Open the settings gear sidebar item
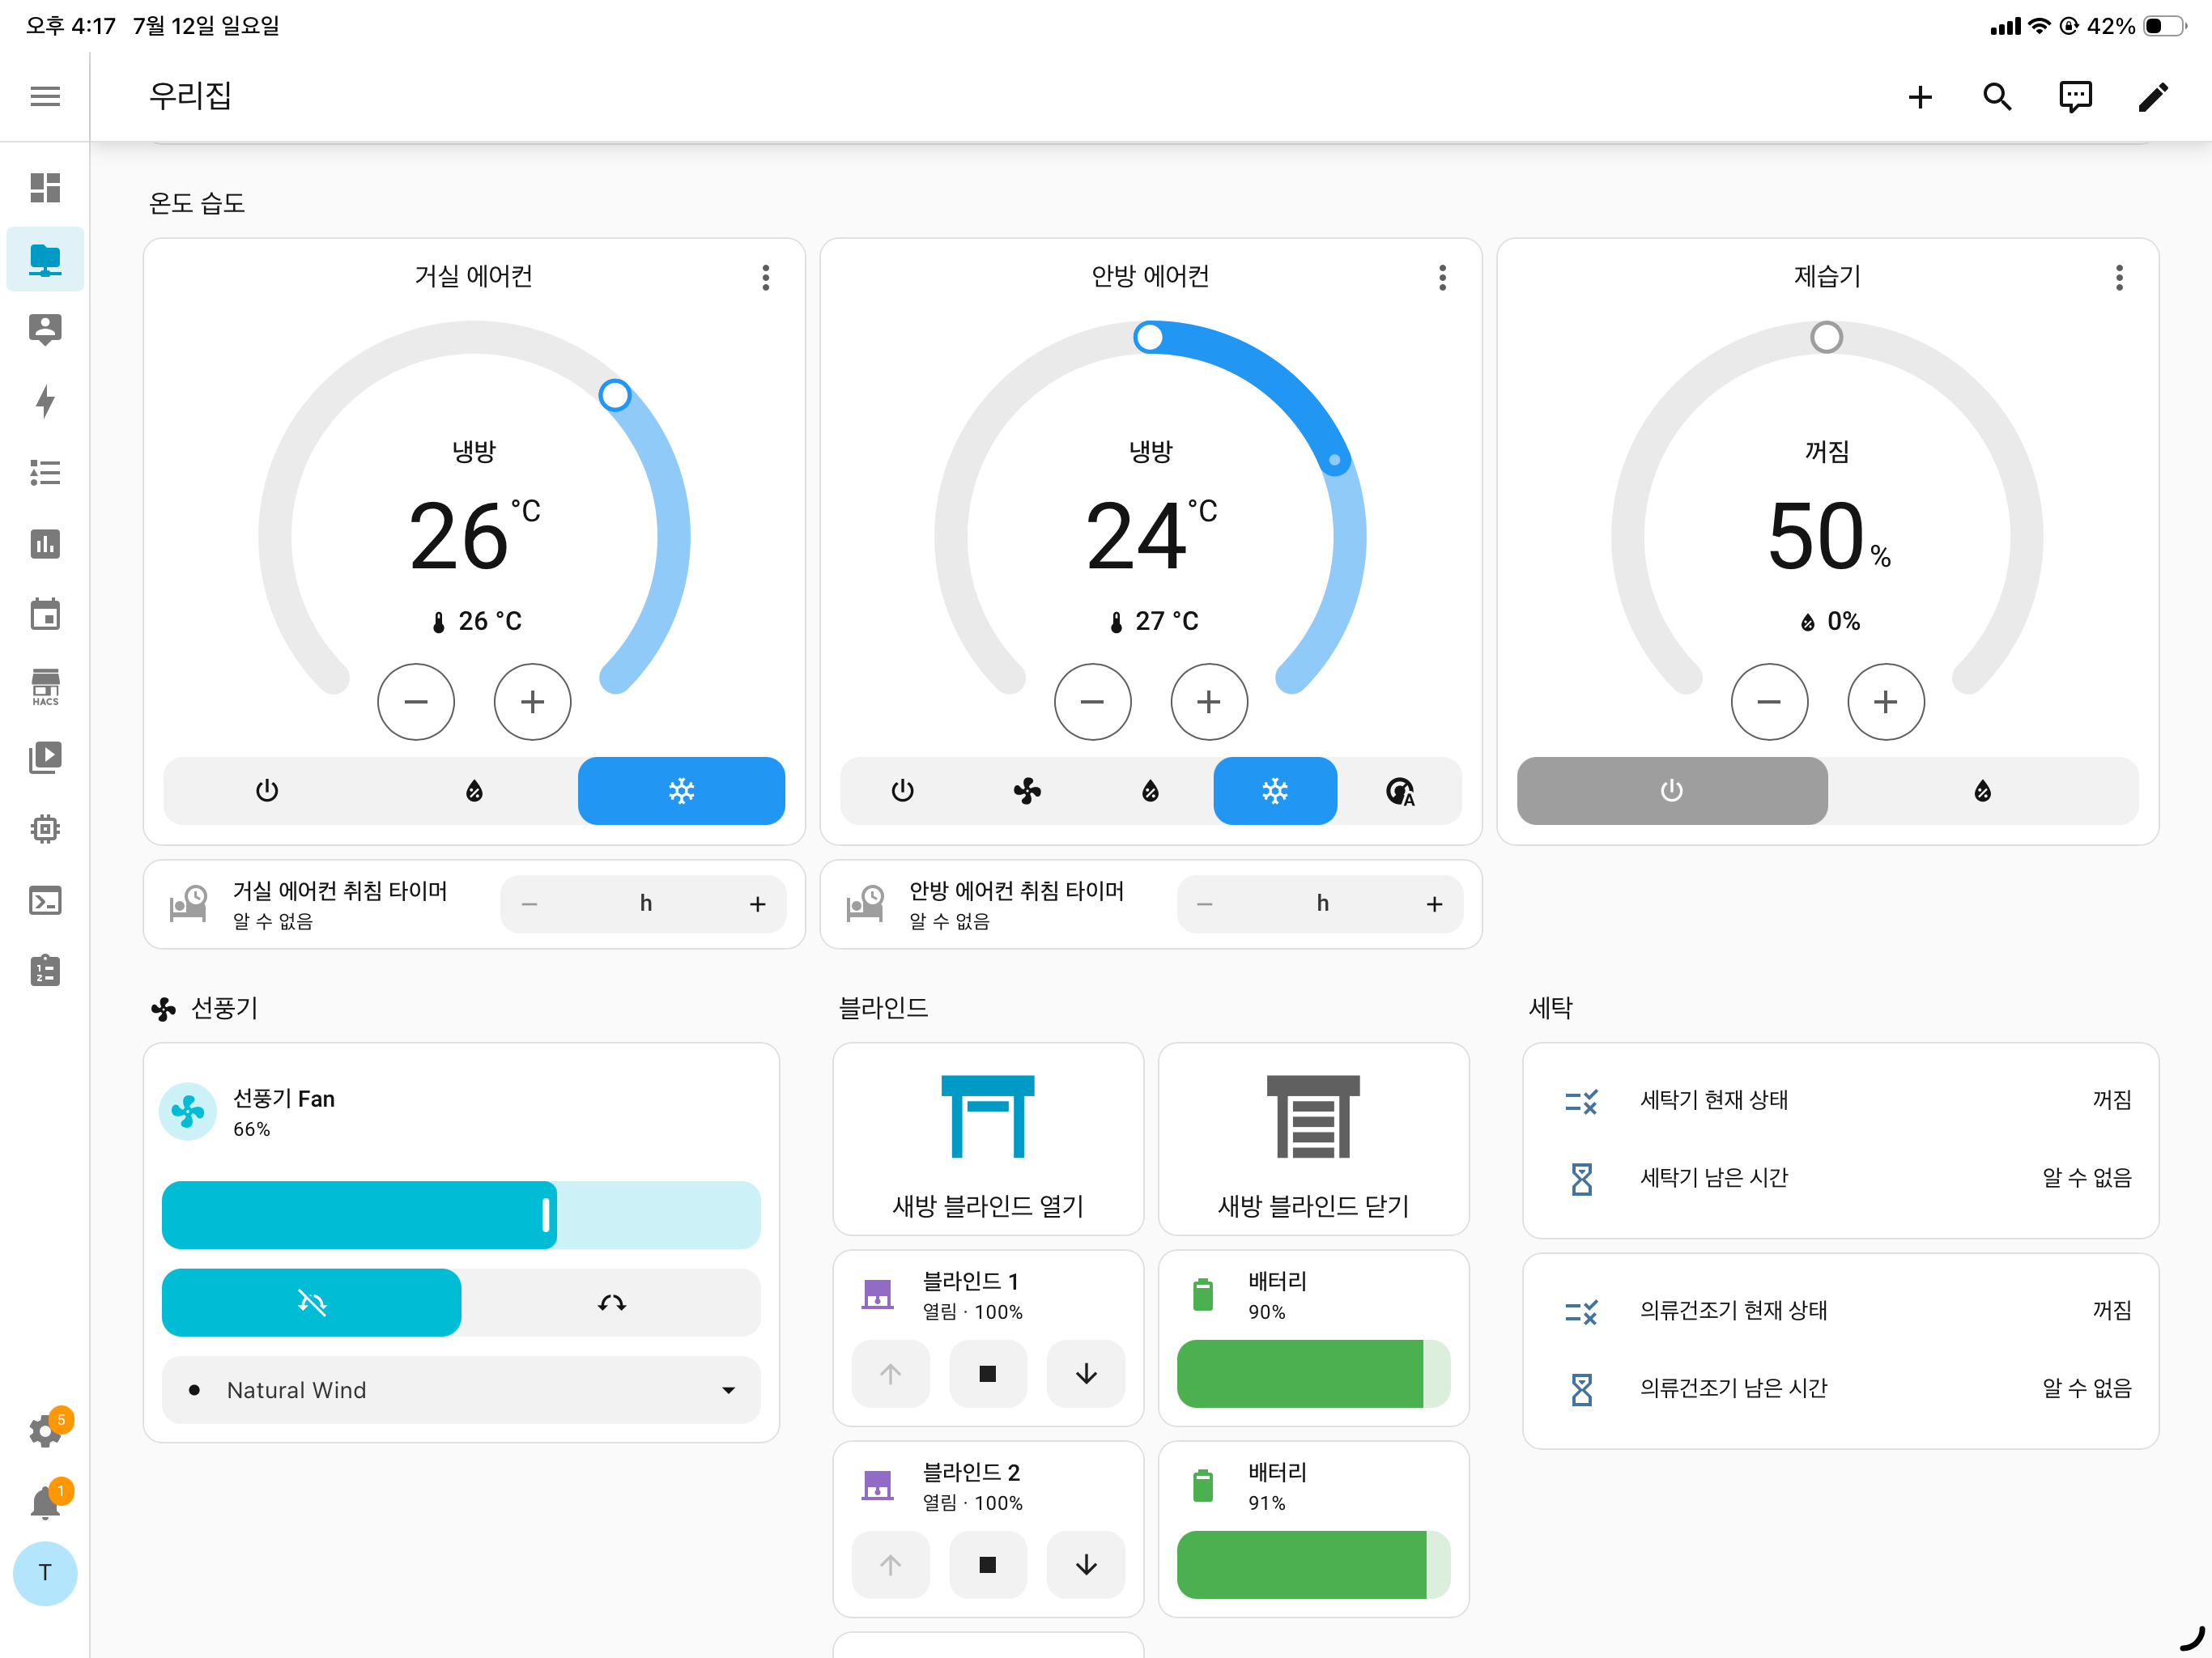Viewport: 2212px width, 1658px height. pos(45,1430)
